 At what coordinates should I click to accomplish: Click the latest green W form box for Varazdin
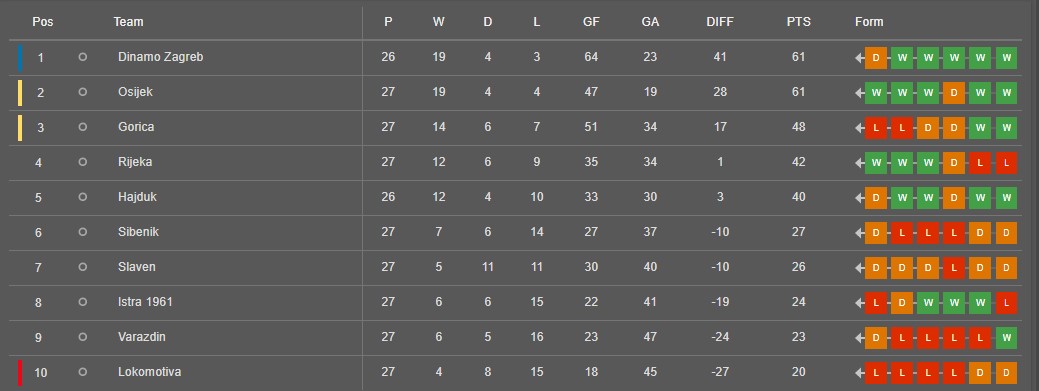1006,337
